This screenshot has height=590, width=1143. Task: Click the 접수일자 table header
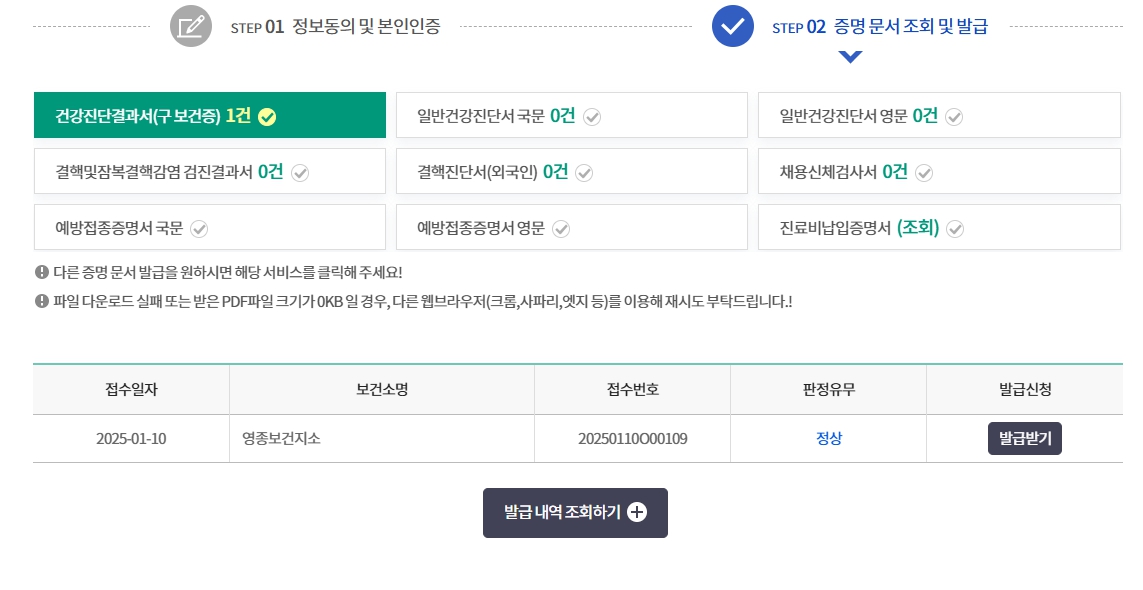click(x=131, y=389)
